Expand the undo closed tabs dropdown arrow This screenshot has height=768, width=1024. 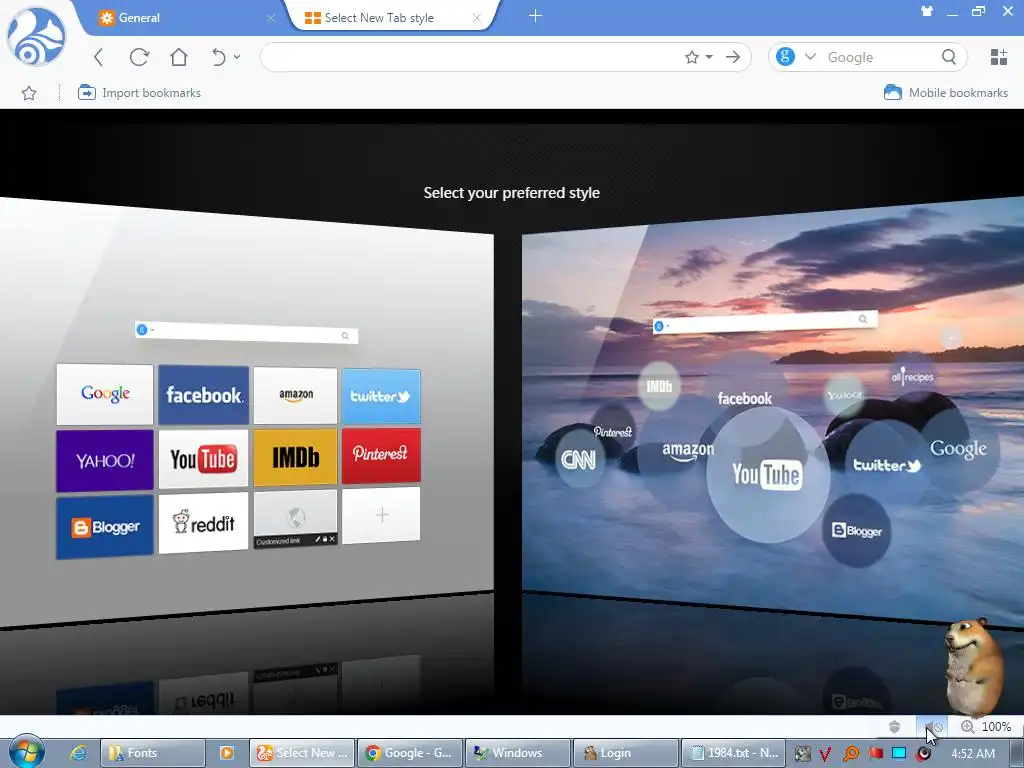pyautogui.click(x=237, y=57)
